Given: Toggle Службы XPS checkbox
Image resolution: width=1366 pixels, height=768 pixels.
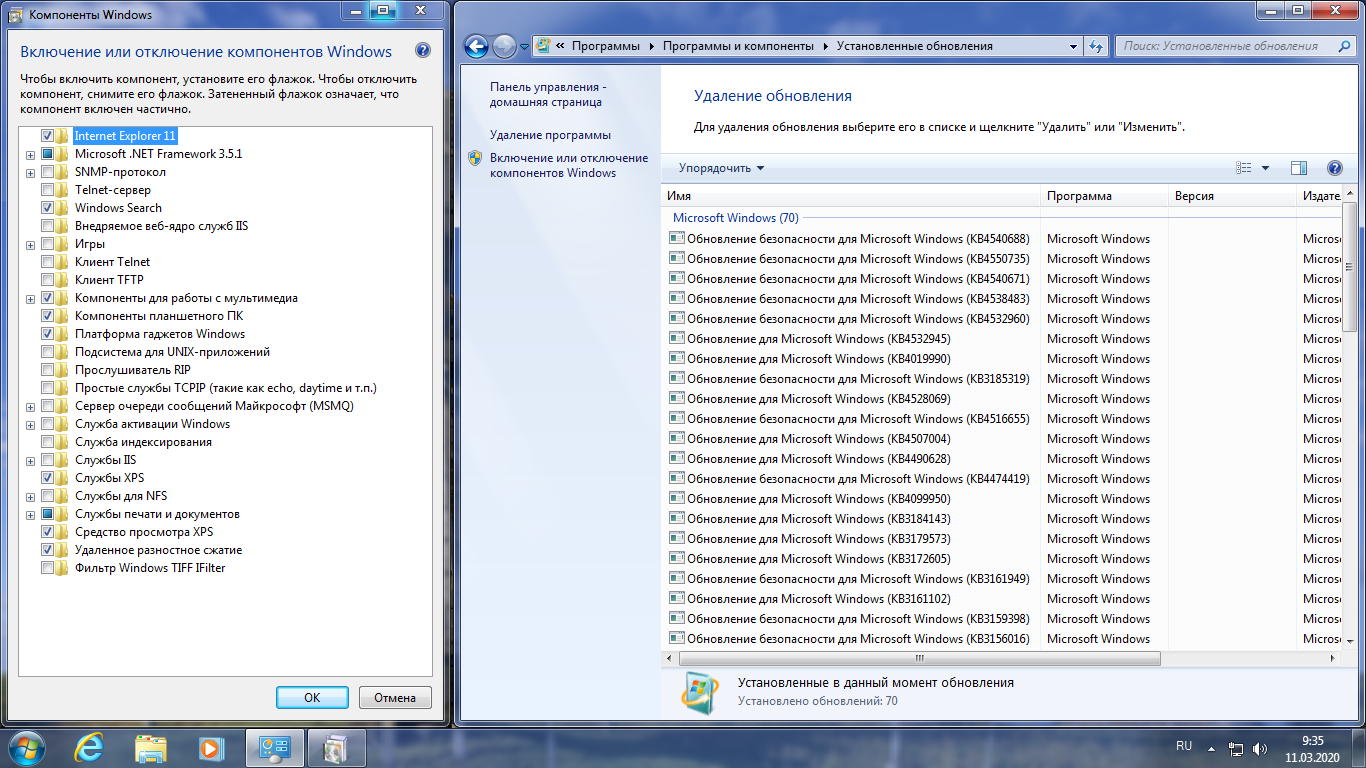Looking at the screenshot, I should [47, 478].
